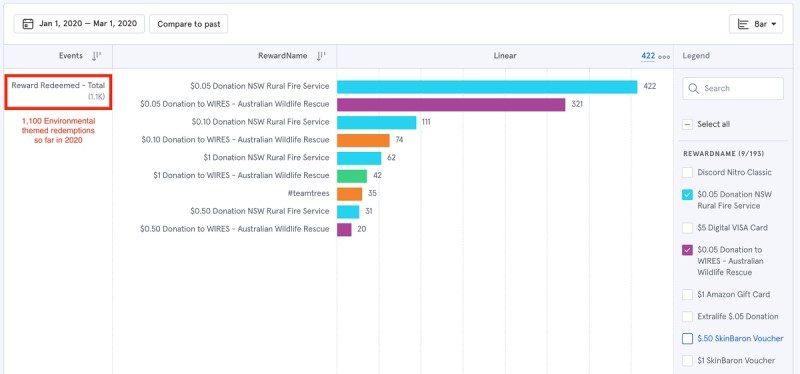Viewport: 800px width, 374px height.
Task: Open the three-dot options next to 422
Action: (x=664, y=57)
